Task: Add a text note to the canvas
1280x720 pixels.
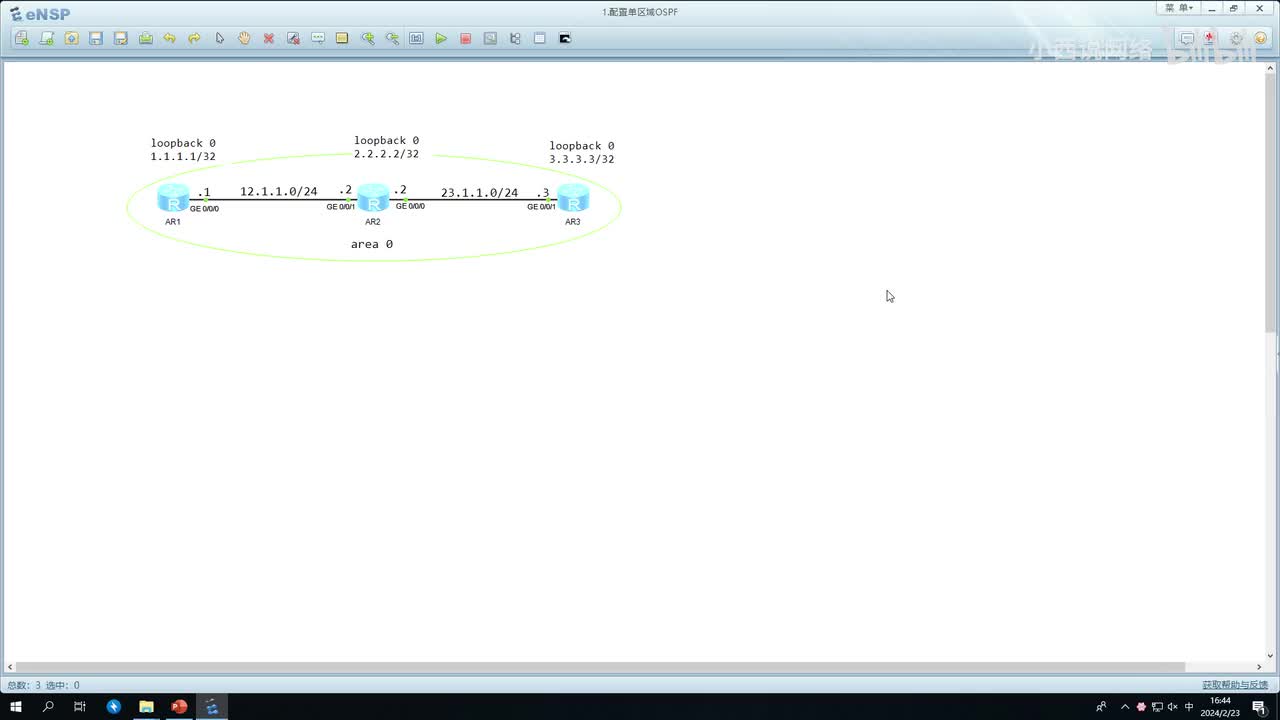Action: [x=318, y=38]
